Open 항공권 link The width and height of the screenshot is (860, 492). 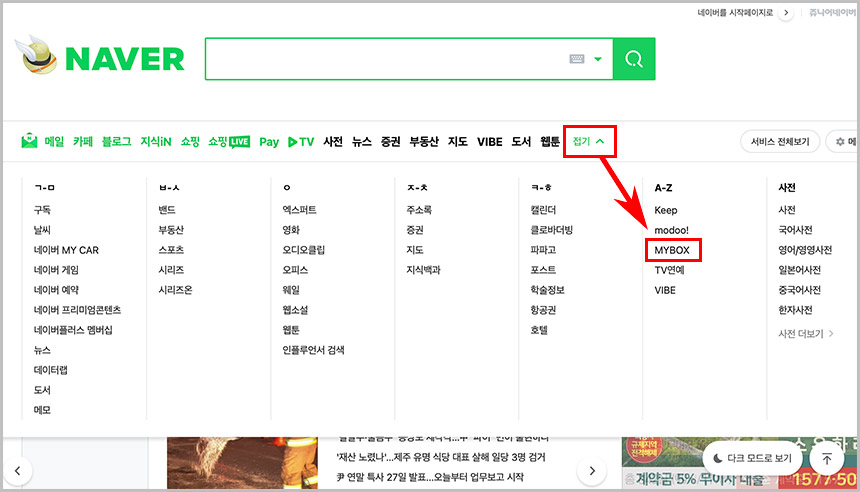pos(543,310)
